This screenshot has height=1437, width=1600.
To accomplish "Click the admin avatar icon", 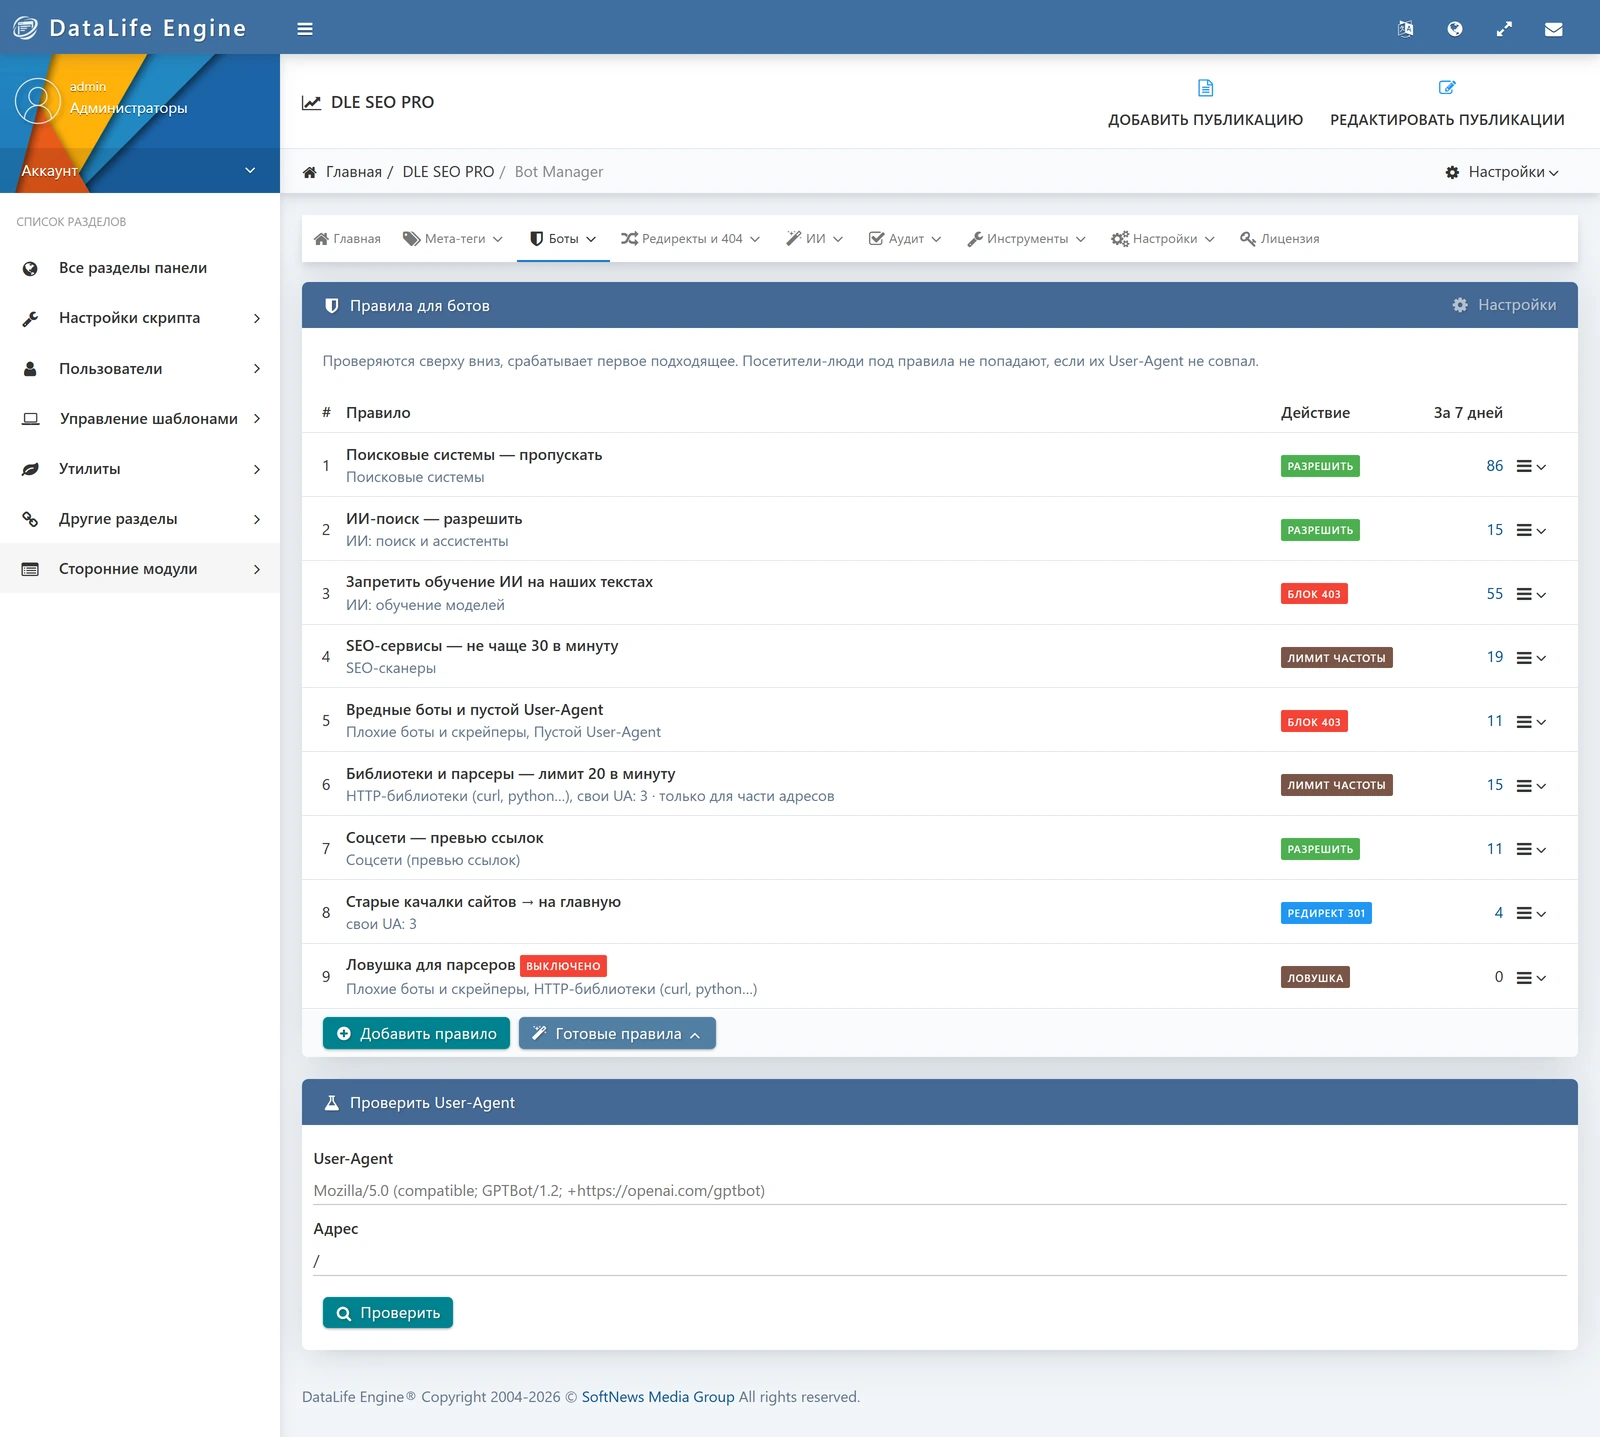I will click(x=38, y=101).
